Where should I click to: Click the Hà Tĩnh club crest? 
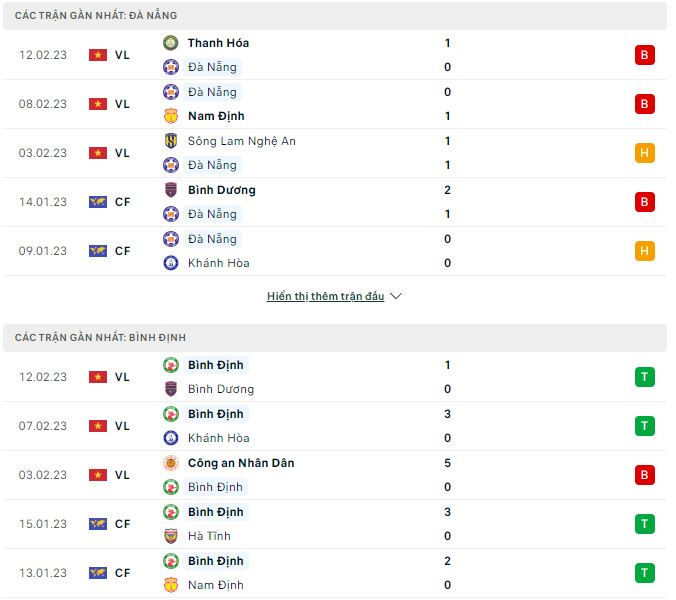click(171, 536)
